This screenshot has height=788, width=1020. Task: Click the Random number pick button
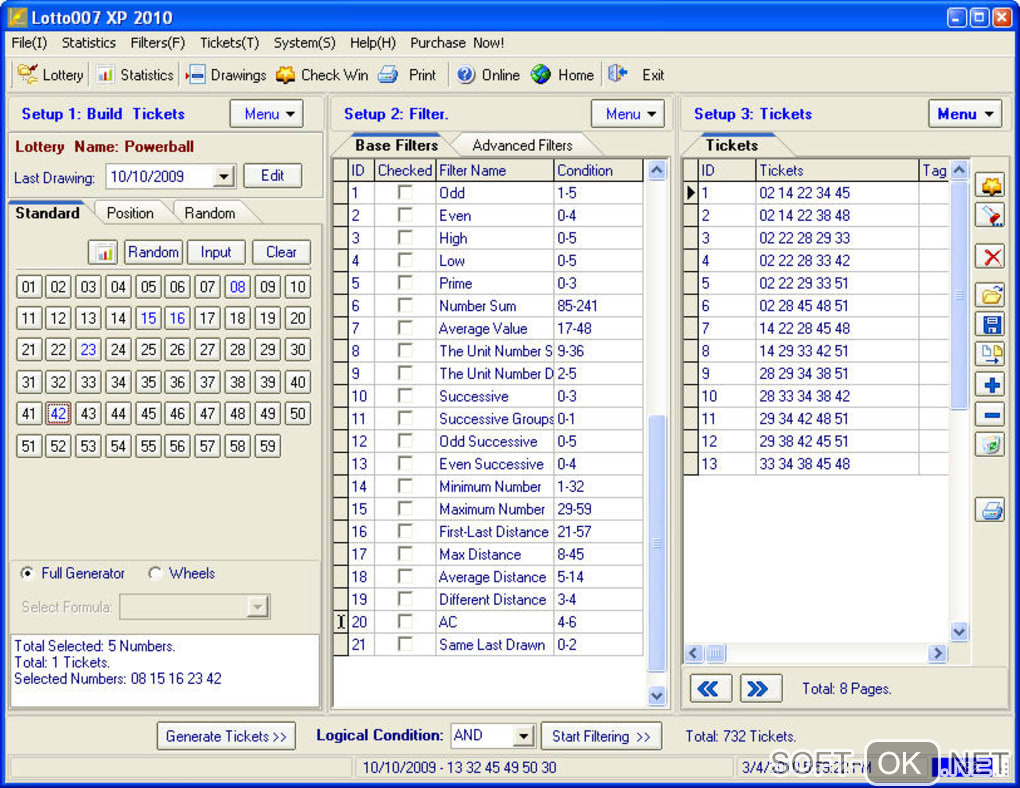pyautogui.click(x=153, y=252)
